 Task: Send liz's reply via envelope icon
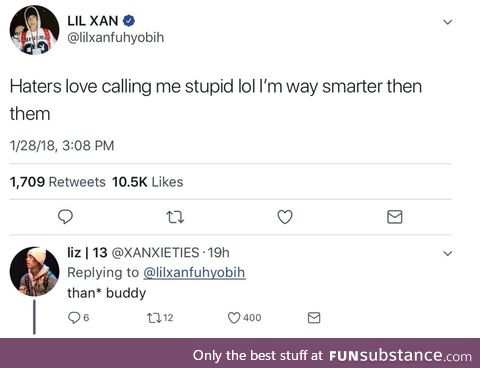point(314,318)
